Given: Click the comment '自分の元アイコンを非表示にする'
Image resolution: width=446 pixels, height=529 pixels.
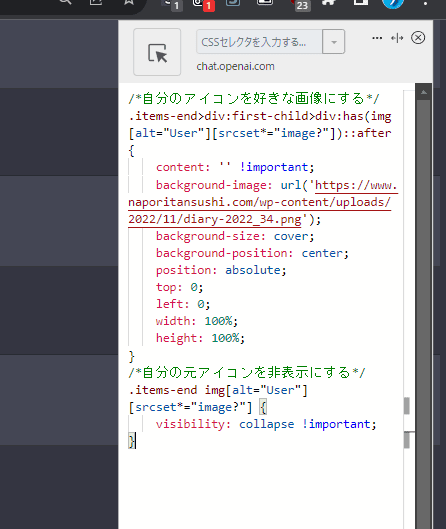Looking at the screenshot, I should [247, 372].
